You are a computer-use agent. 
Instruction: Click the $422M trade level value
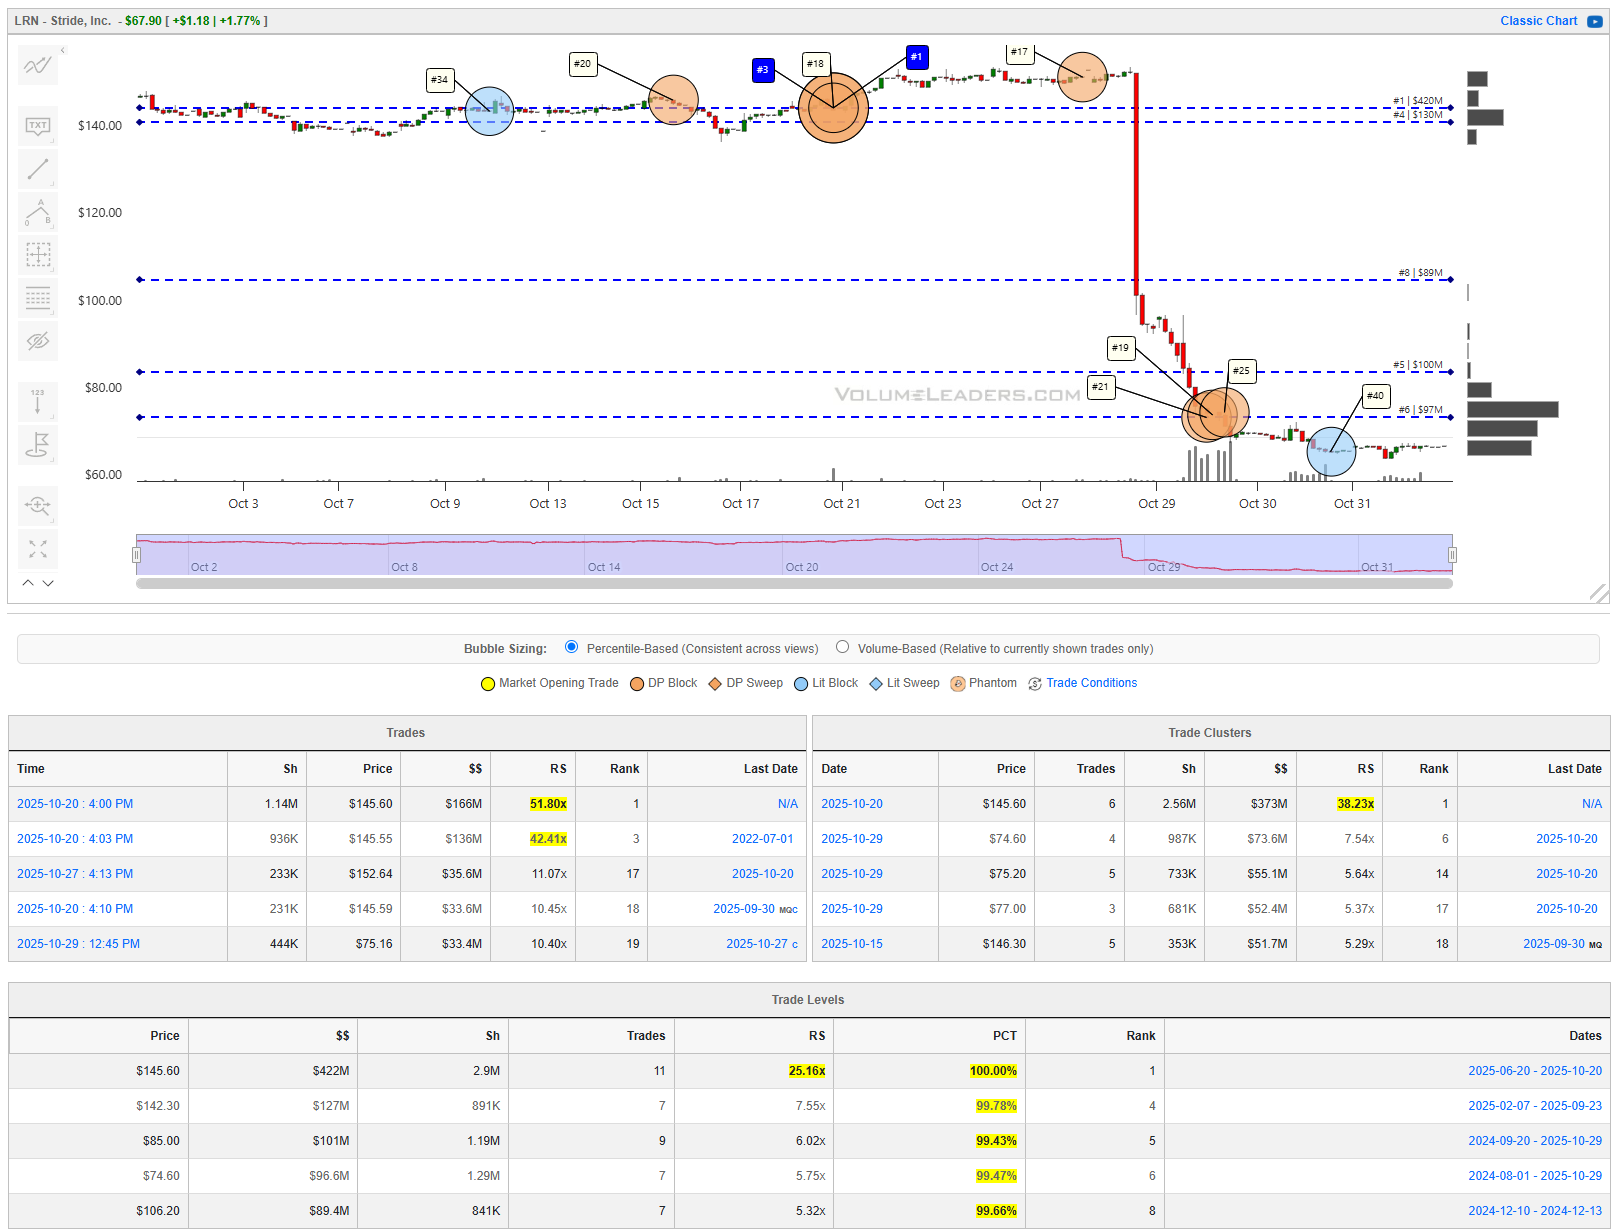pyautogui.click(x=331, y=1071)
